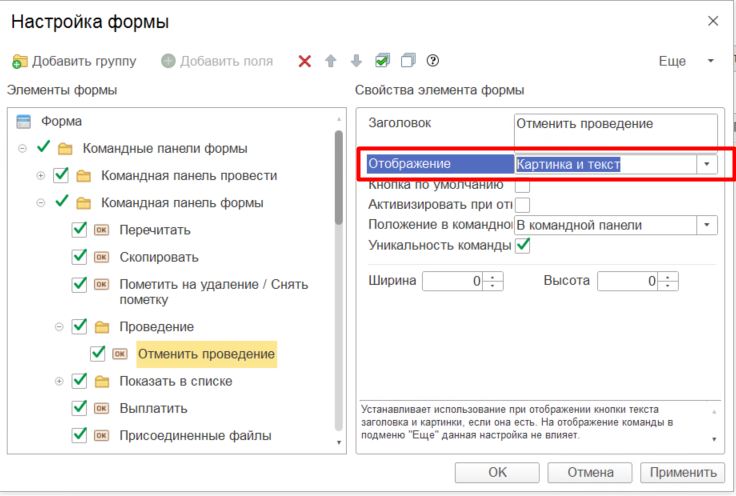The width and height of the screenshot is (736, 496).
Task: Enable the Кнопка по умолчанию checkbox
Action: (522, 185)
